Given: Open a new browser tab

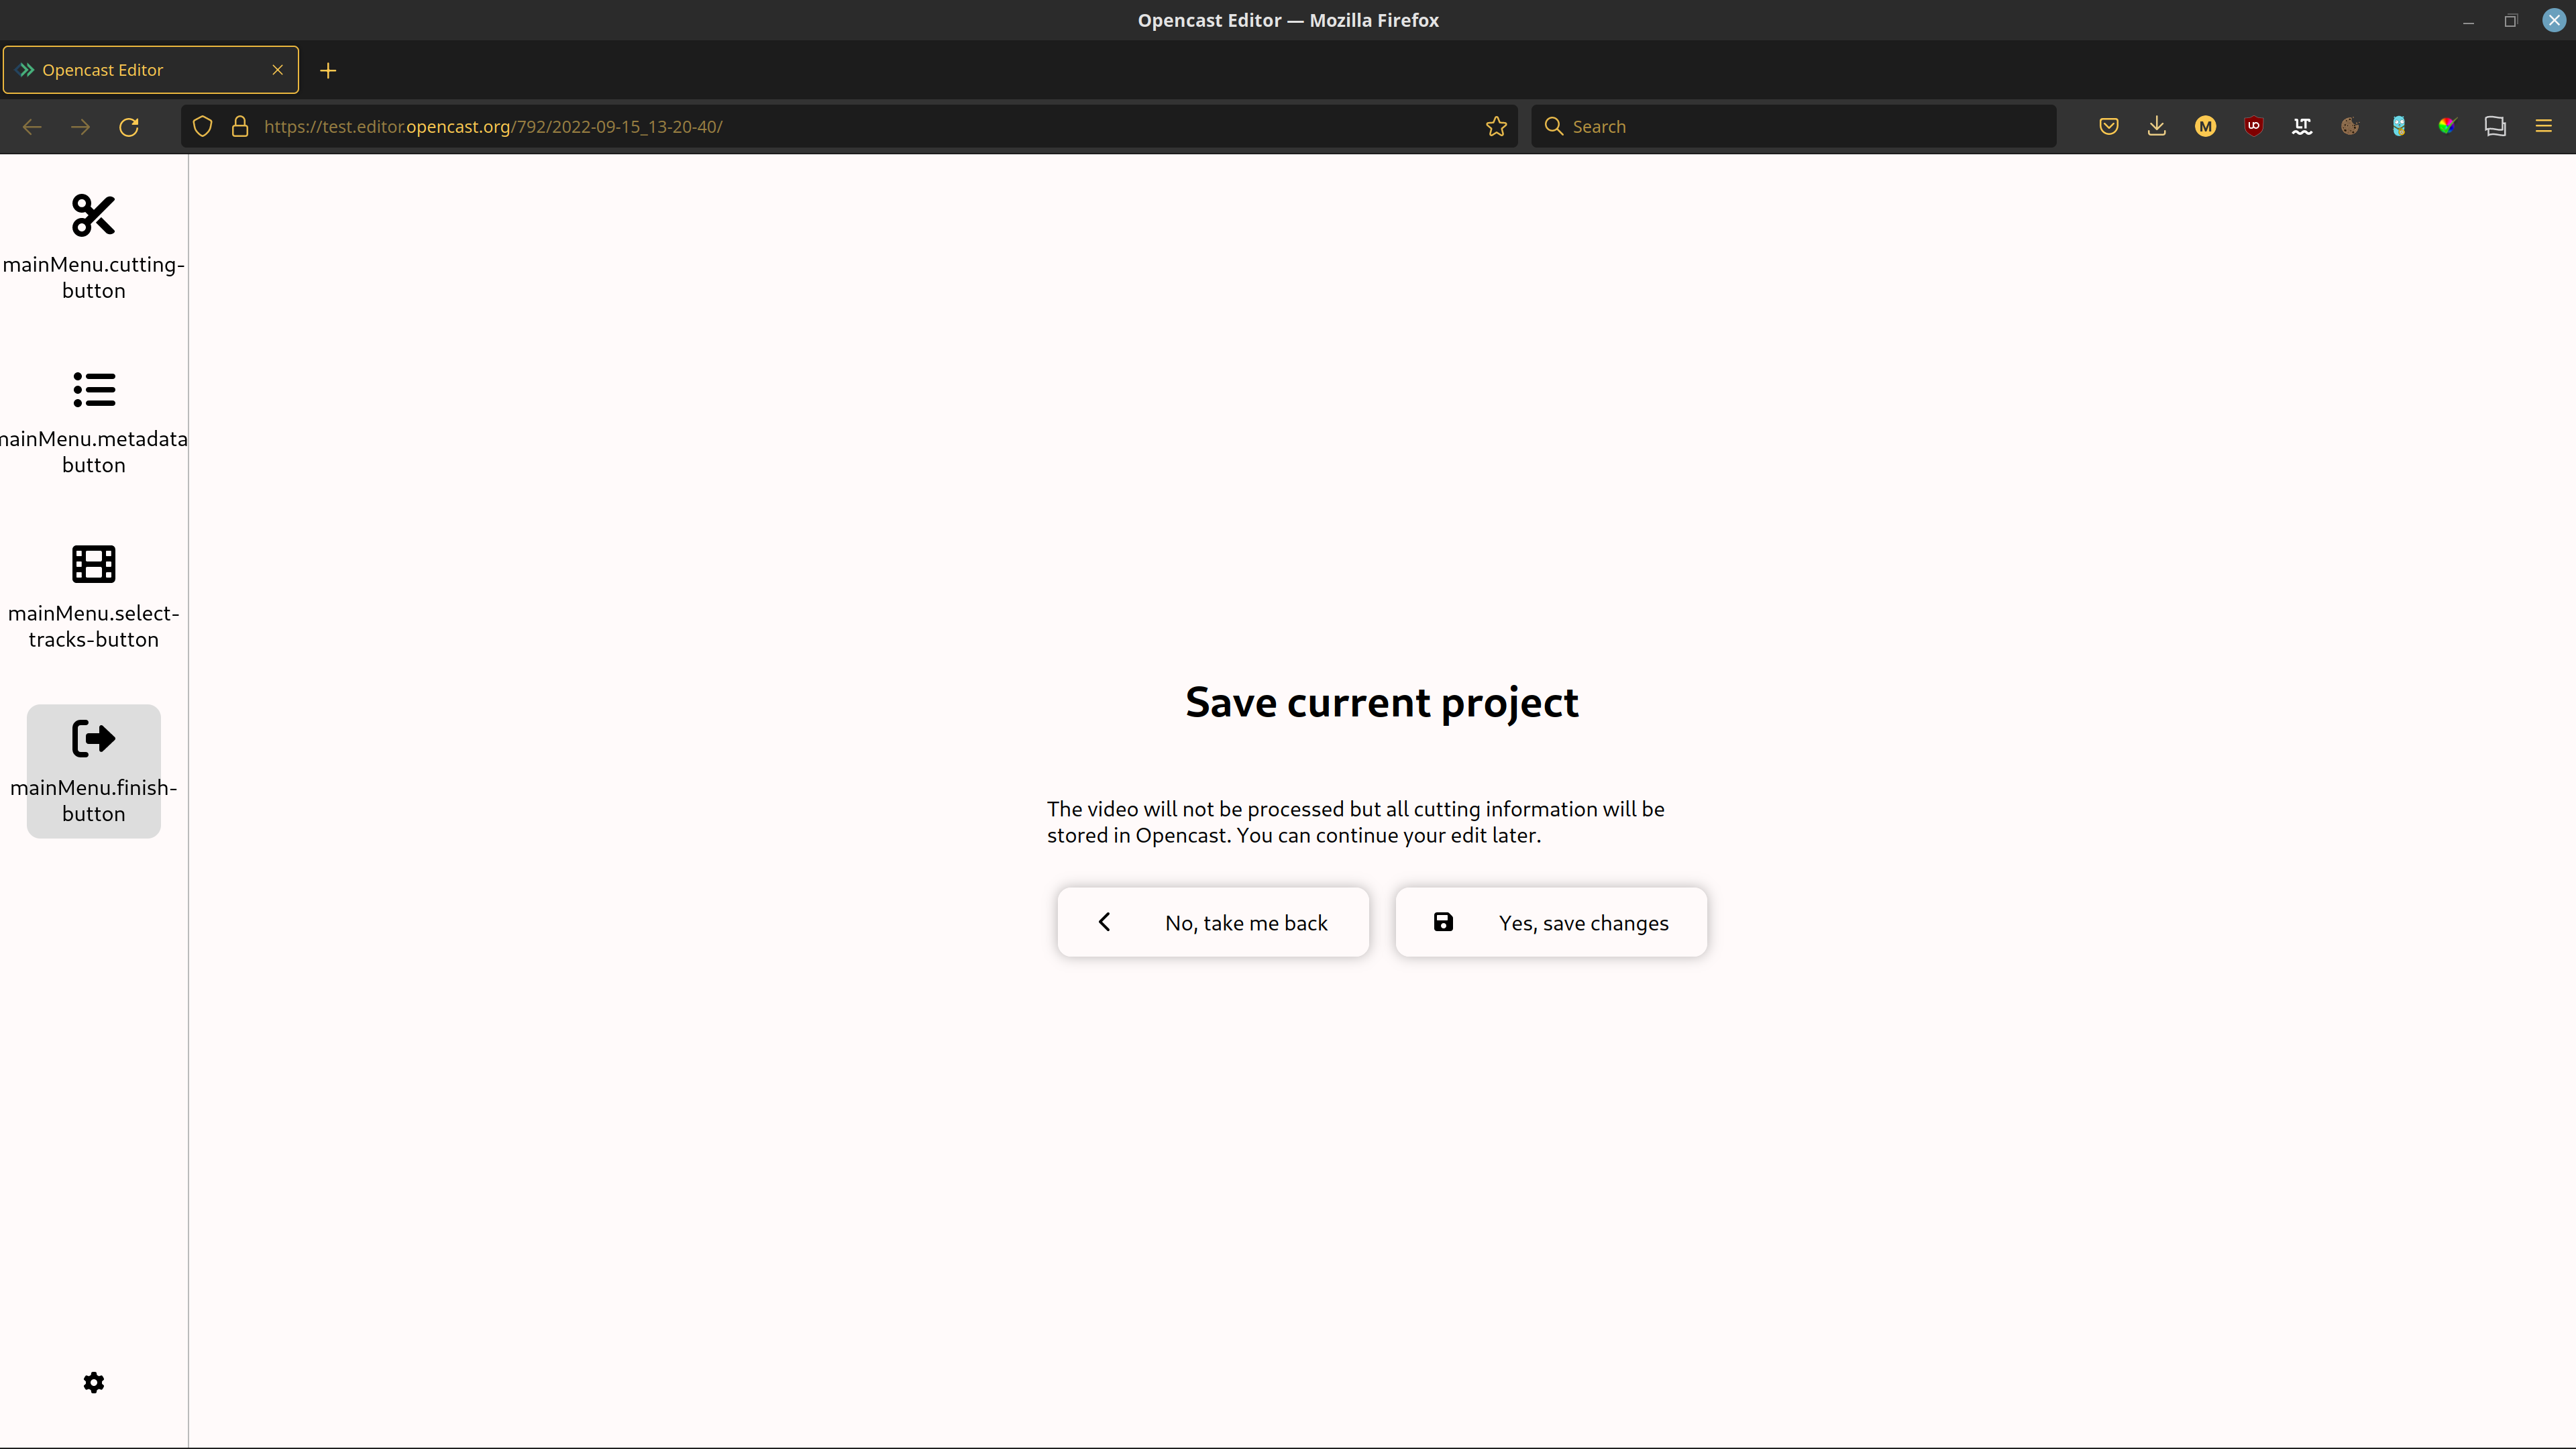Looking at the screenshot, I should [x=328, y=70].
